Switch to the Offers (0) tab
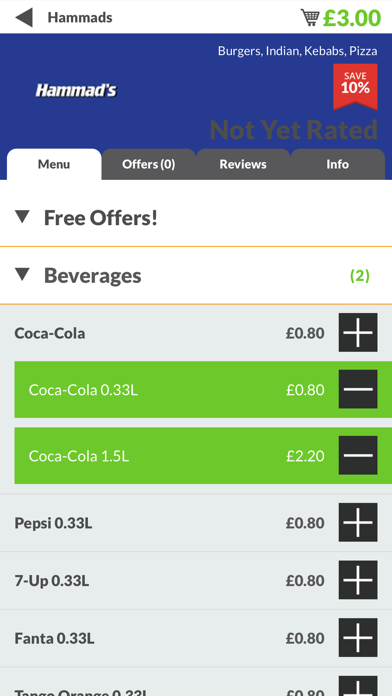 pos(148,164)
